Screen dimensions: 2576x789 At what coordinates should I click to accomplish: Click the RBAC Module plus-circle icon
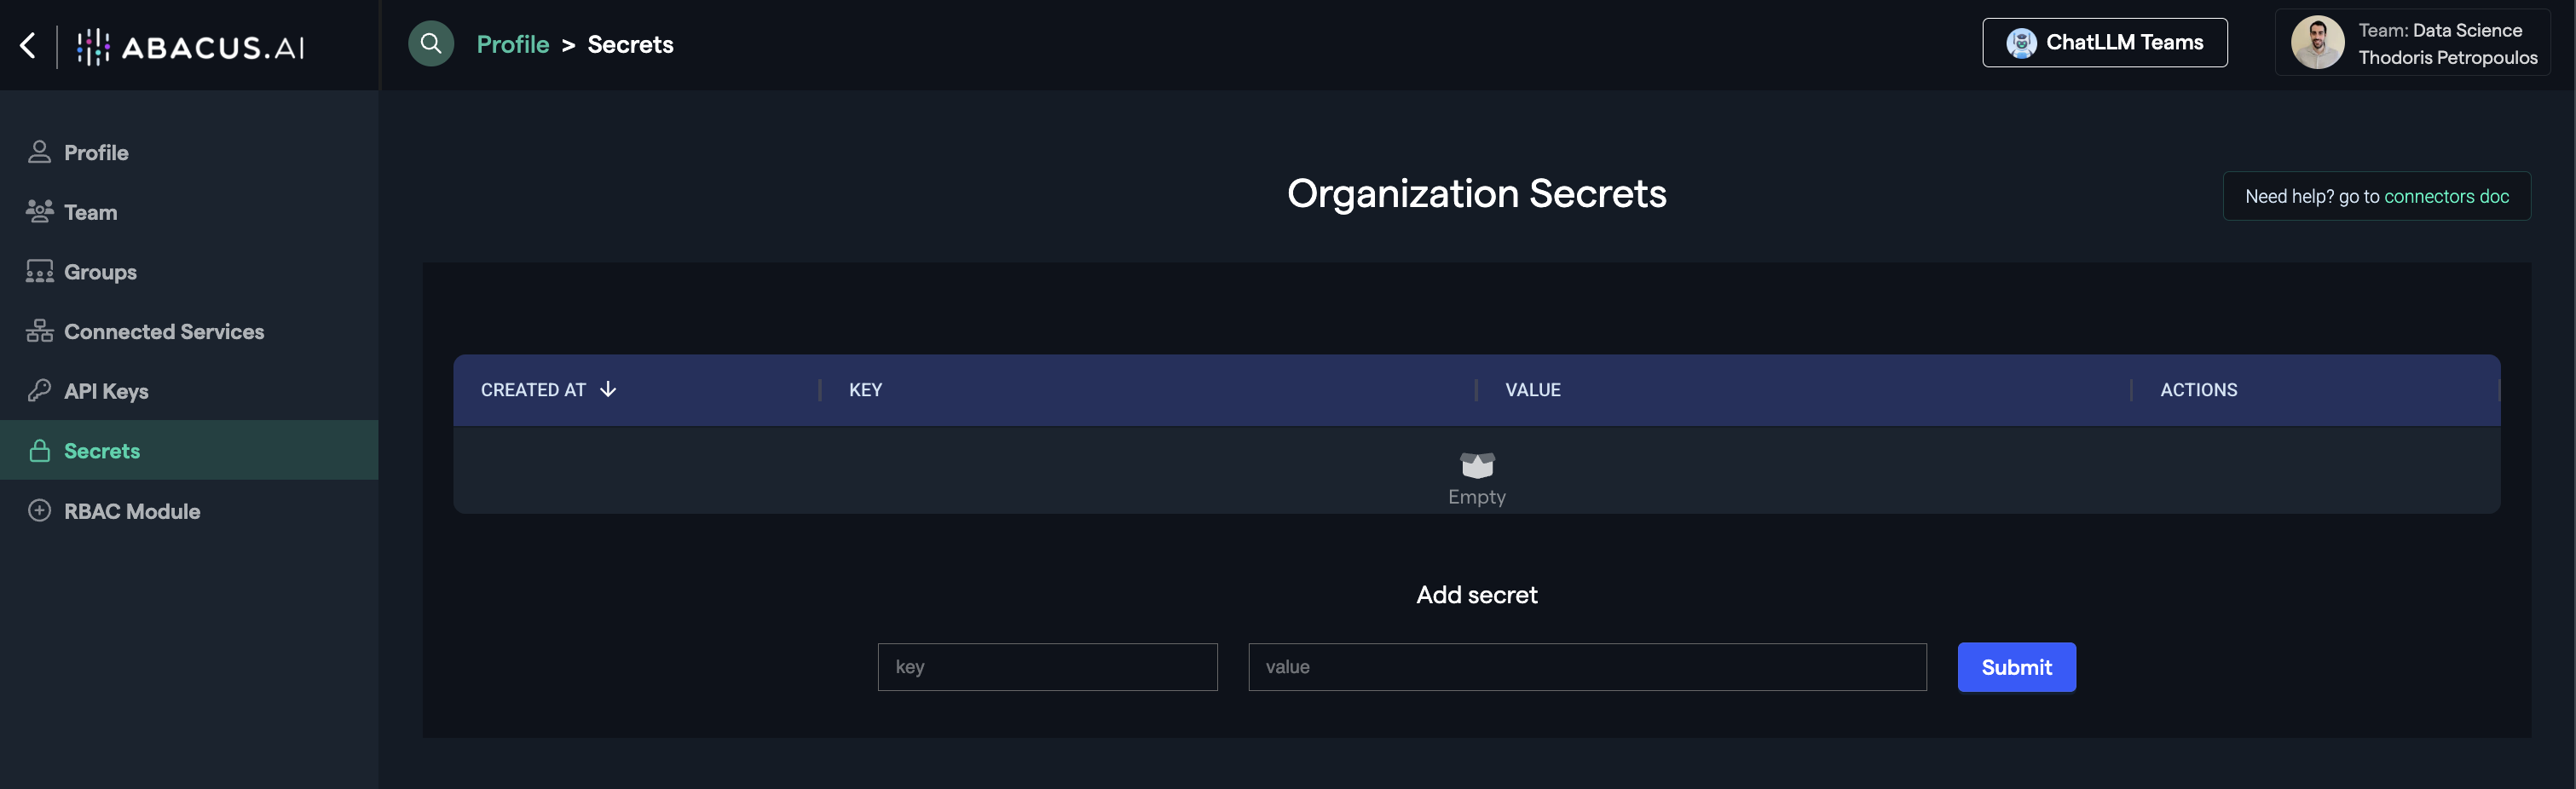[x=39, y=511]
